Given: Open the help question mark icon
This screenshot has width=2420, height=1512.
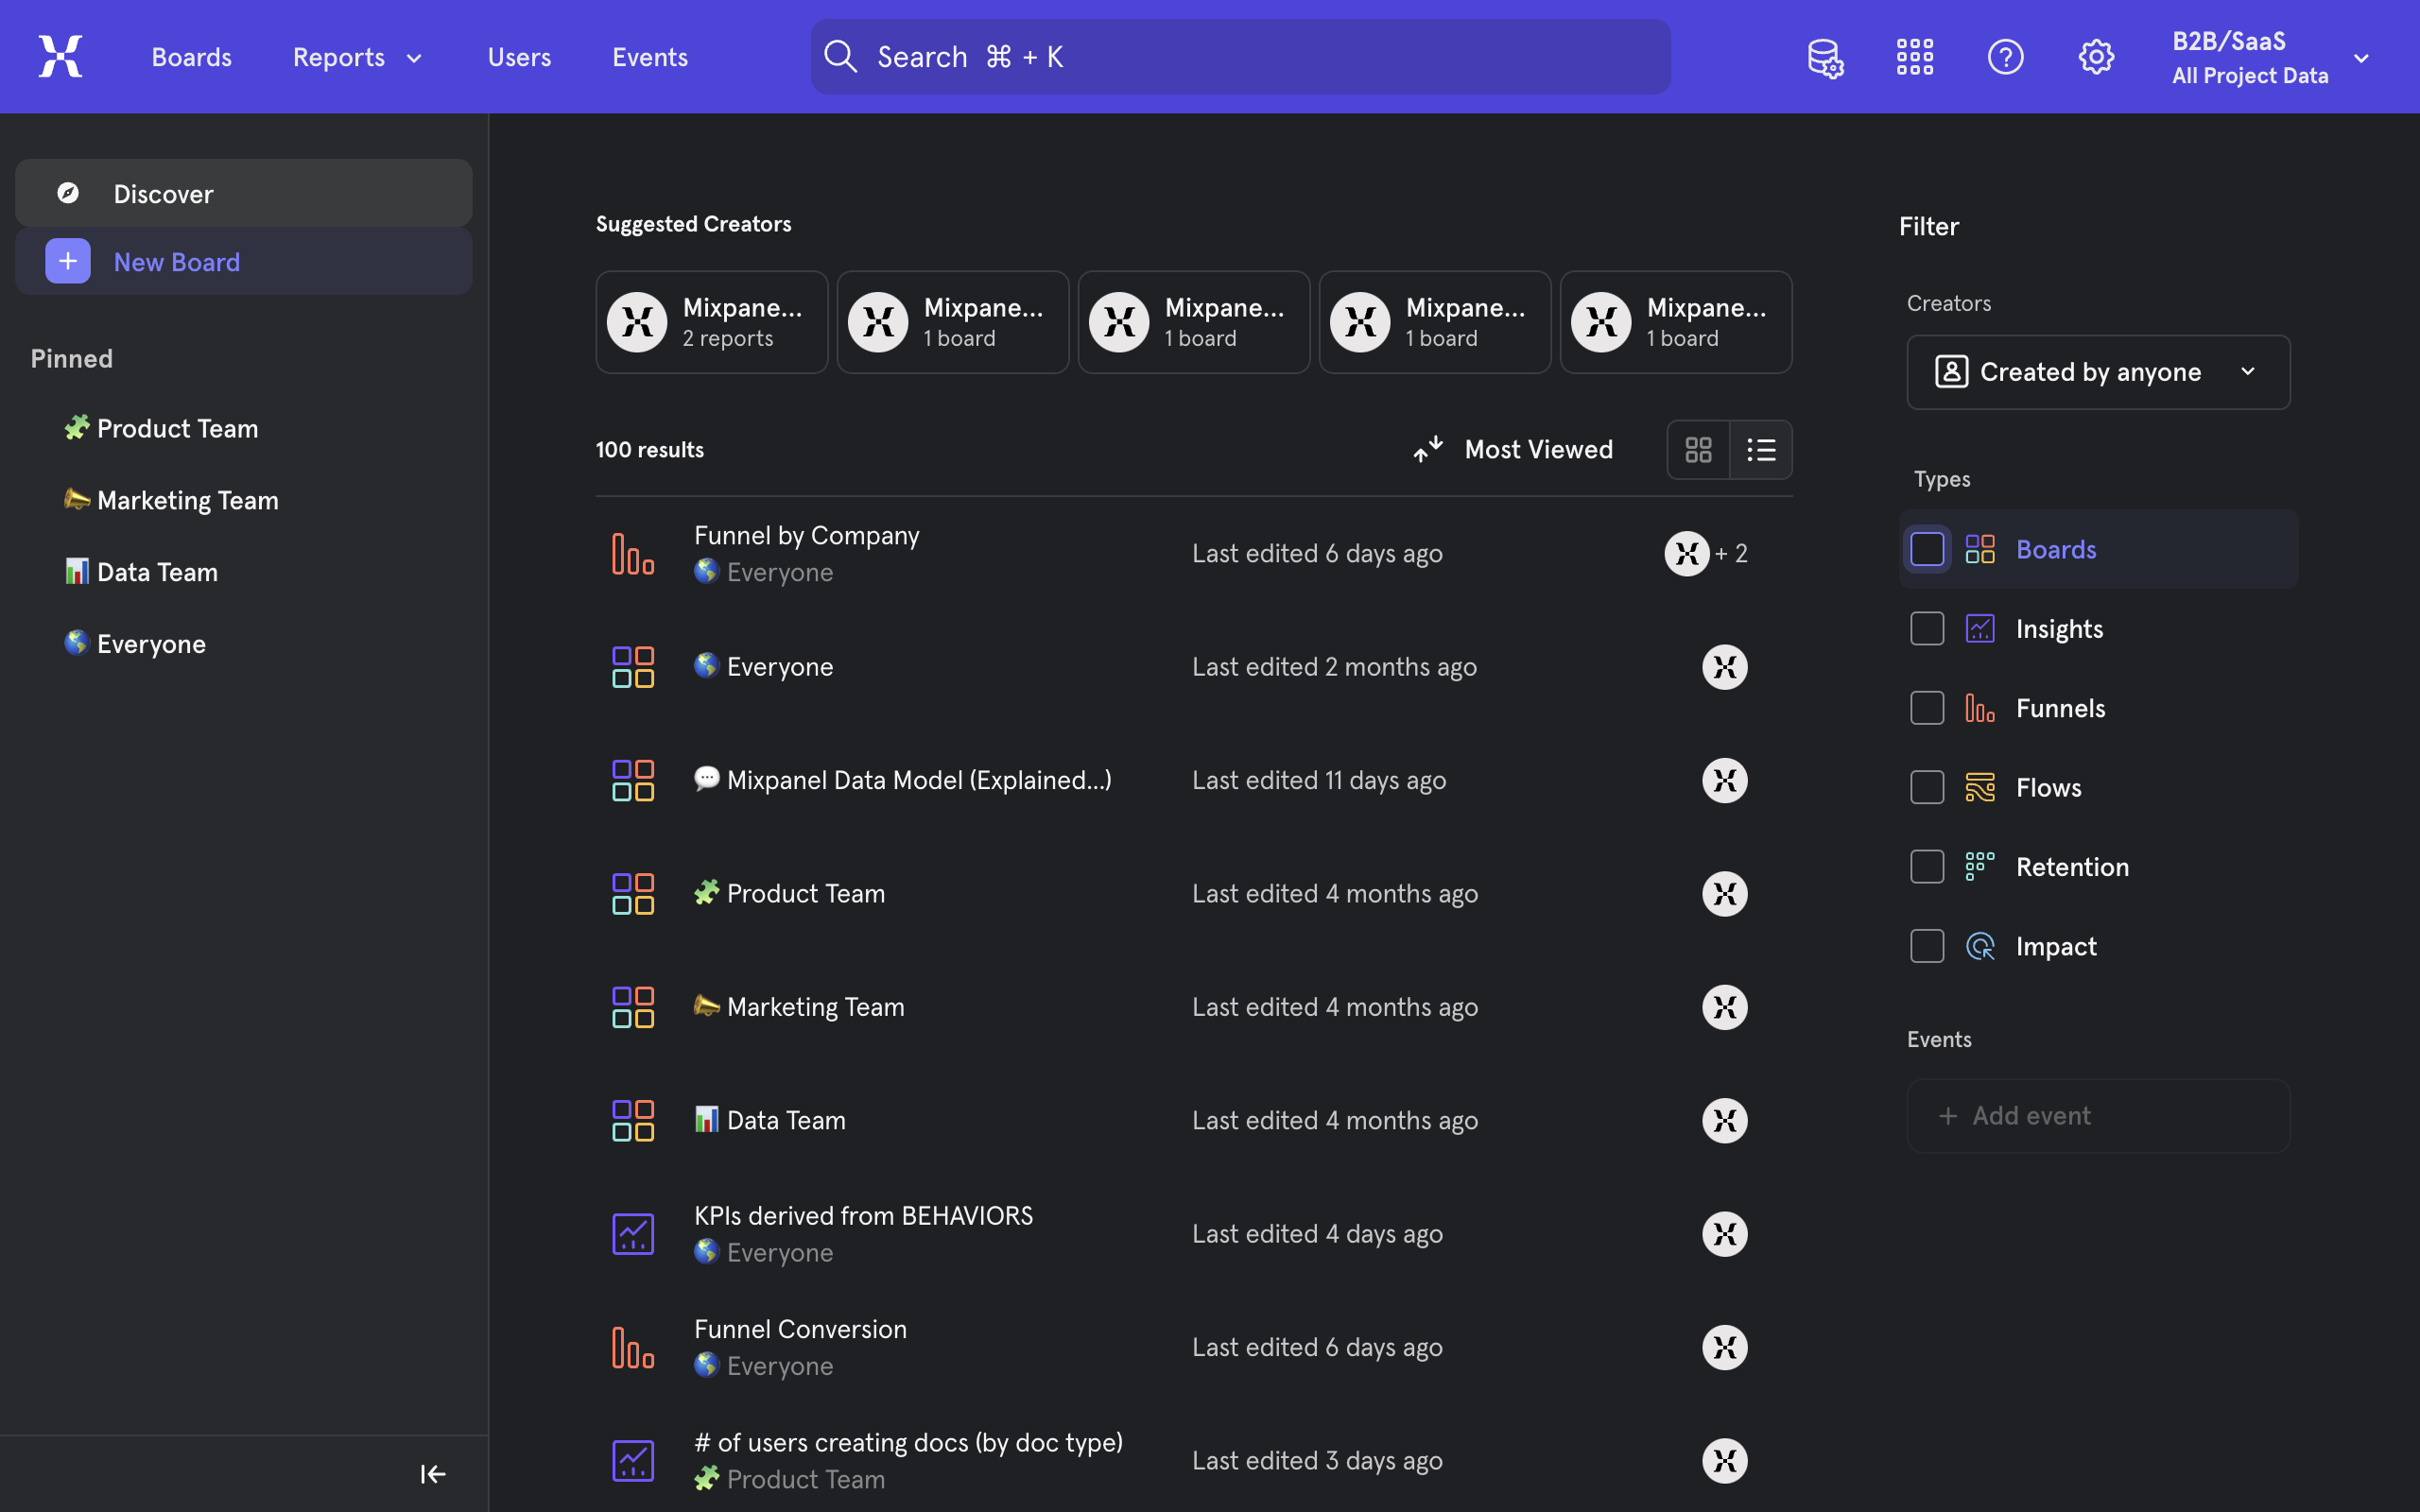Looking at the screenshot, I should coord(2005,57).
